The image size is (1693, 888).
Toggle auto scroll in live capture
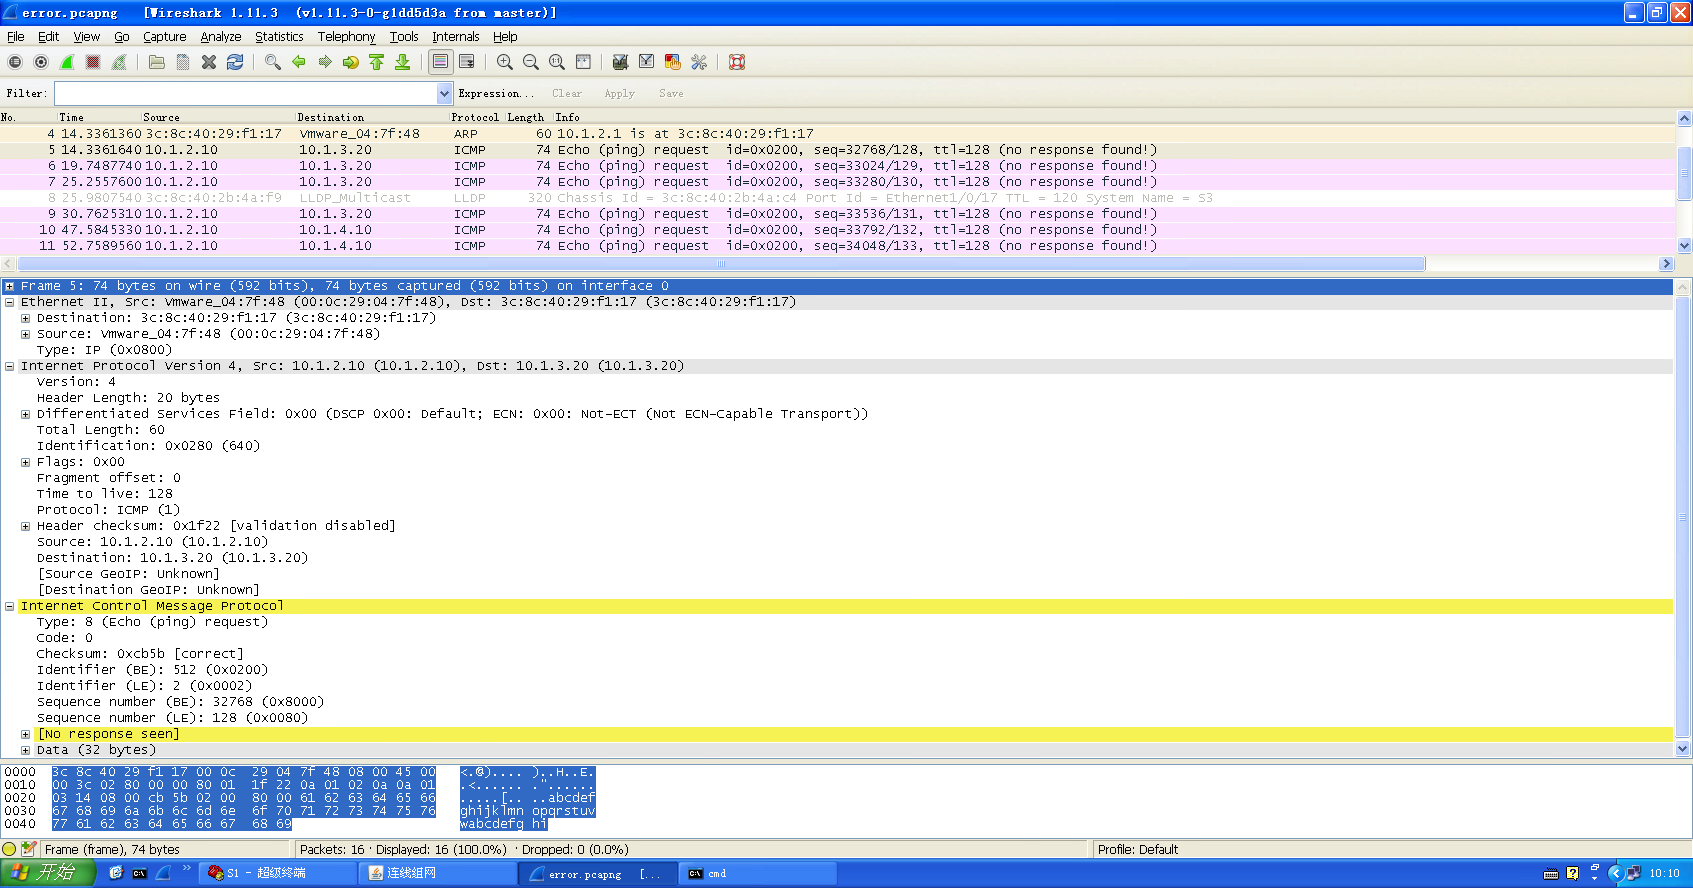[x=467, y=62]
